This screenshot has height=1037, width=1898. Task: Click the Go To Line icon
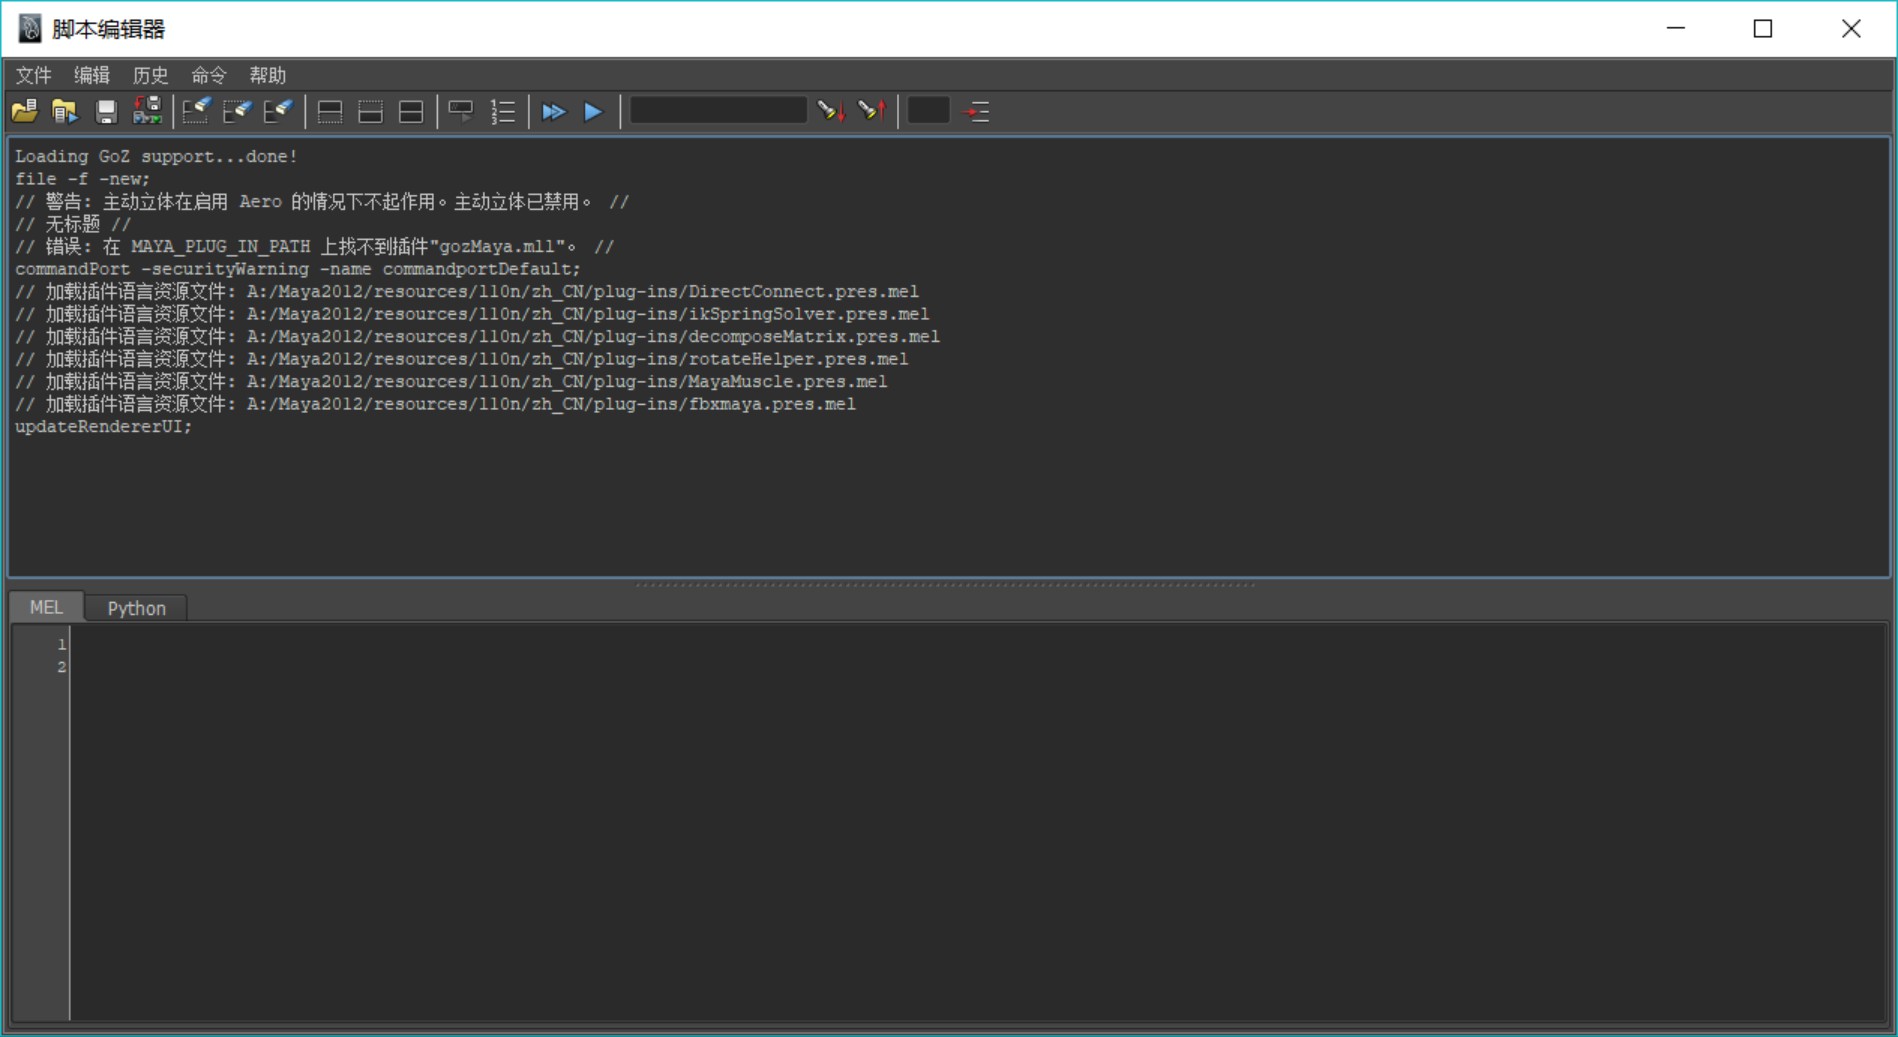[977, 111]
